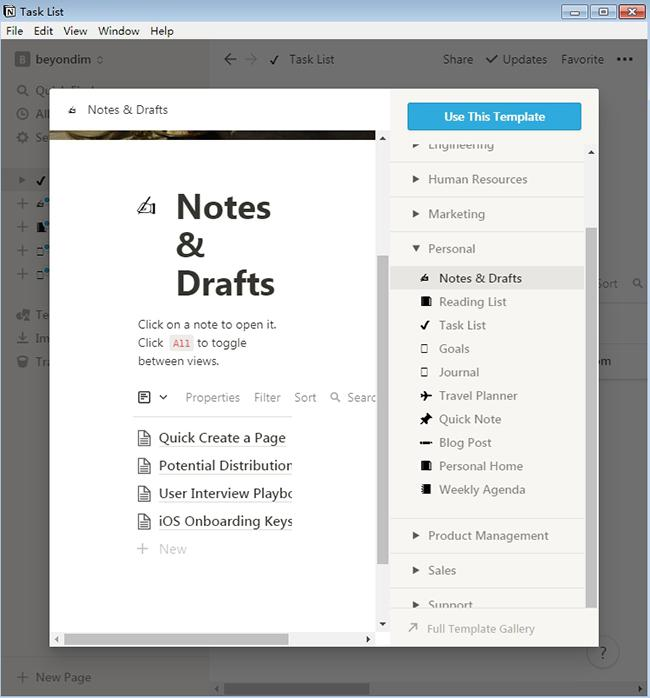Open the three-dot more menu in top bar
The height and width of the screenshot is (698, 650).
pyautogui.click(x=625, y=59)
